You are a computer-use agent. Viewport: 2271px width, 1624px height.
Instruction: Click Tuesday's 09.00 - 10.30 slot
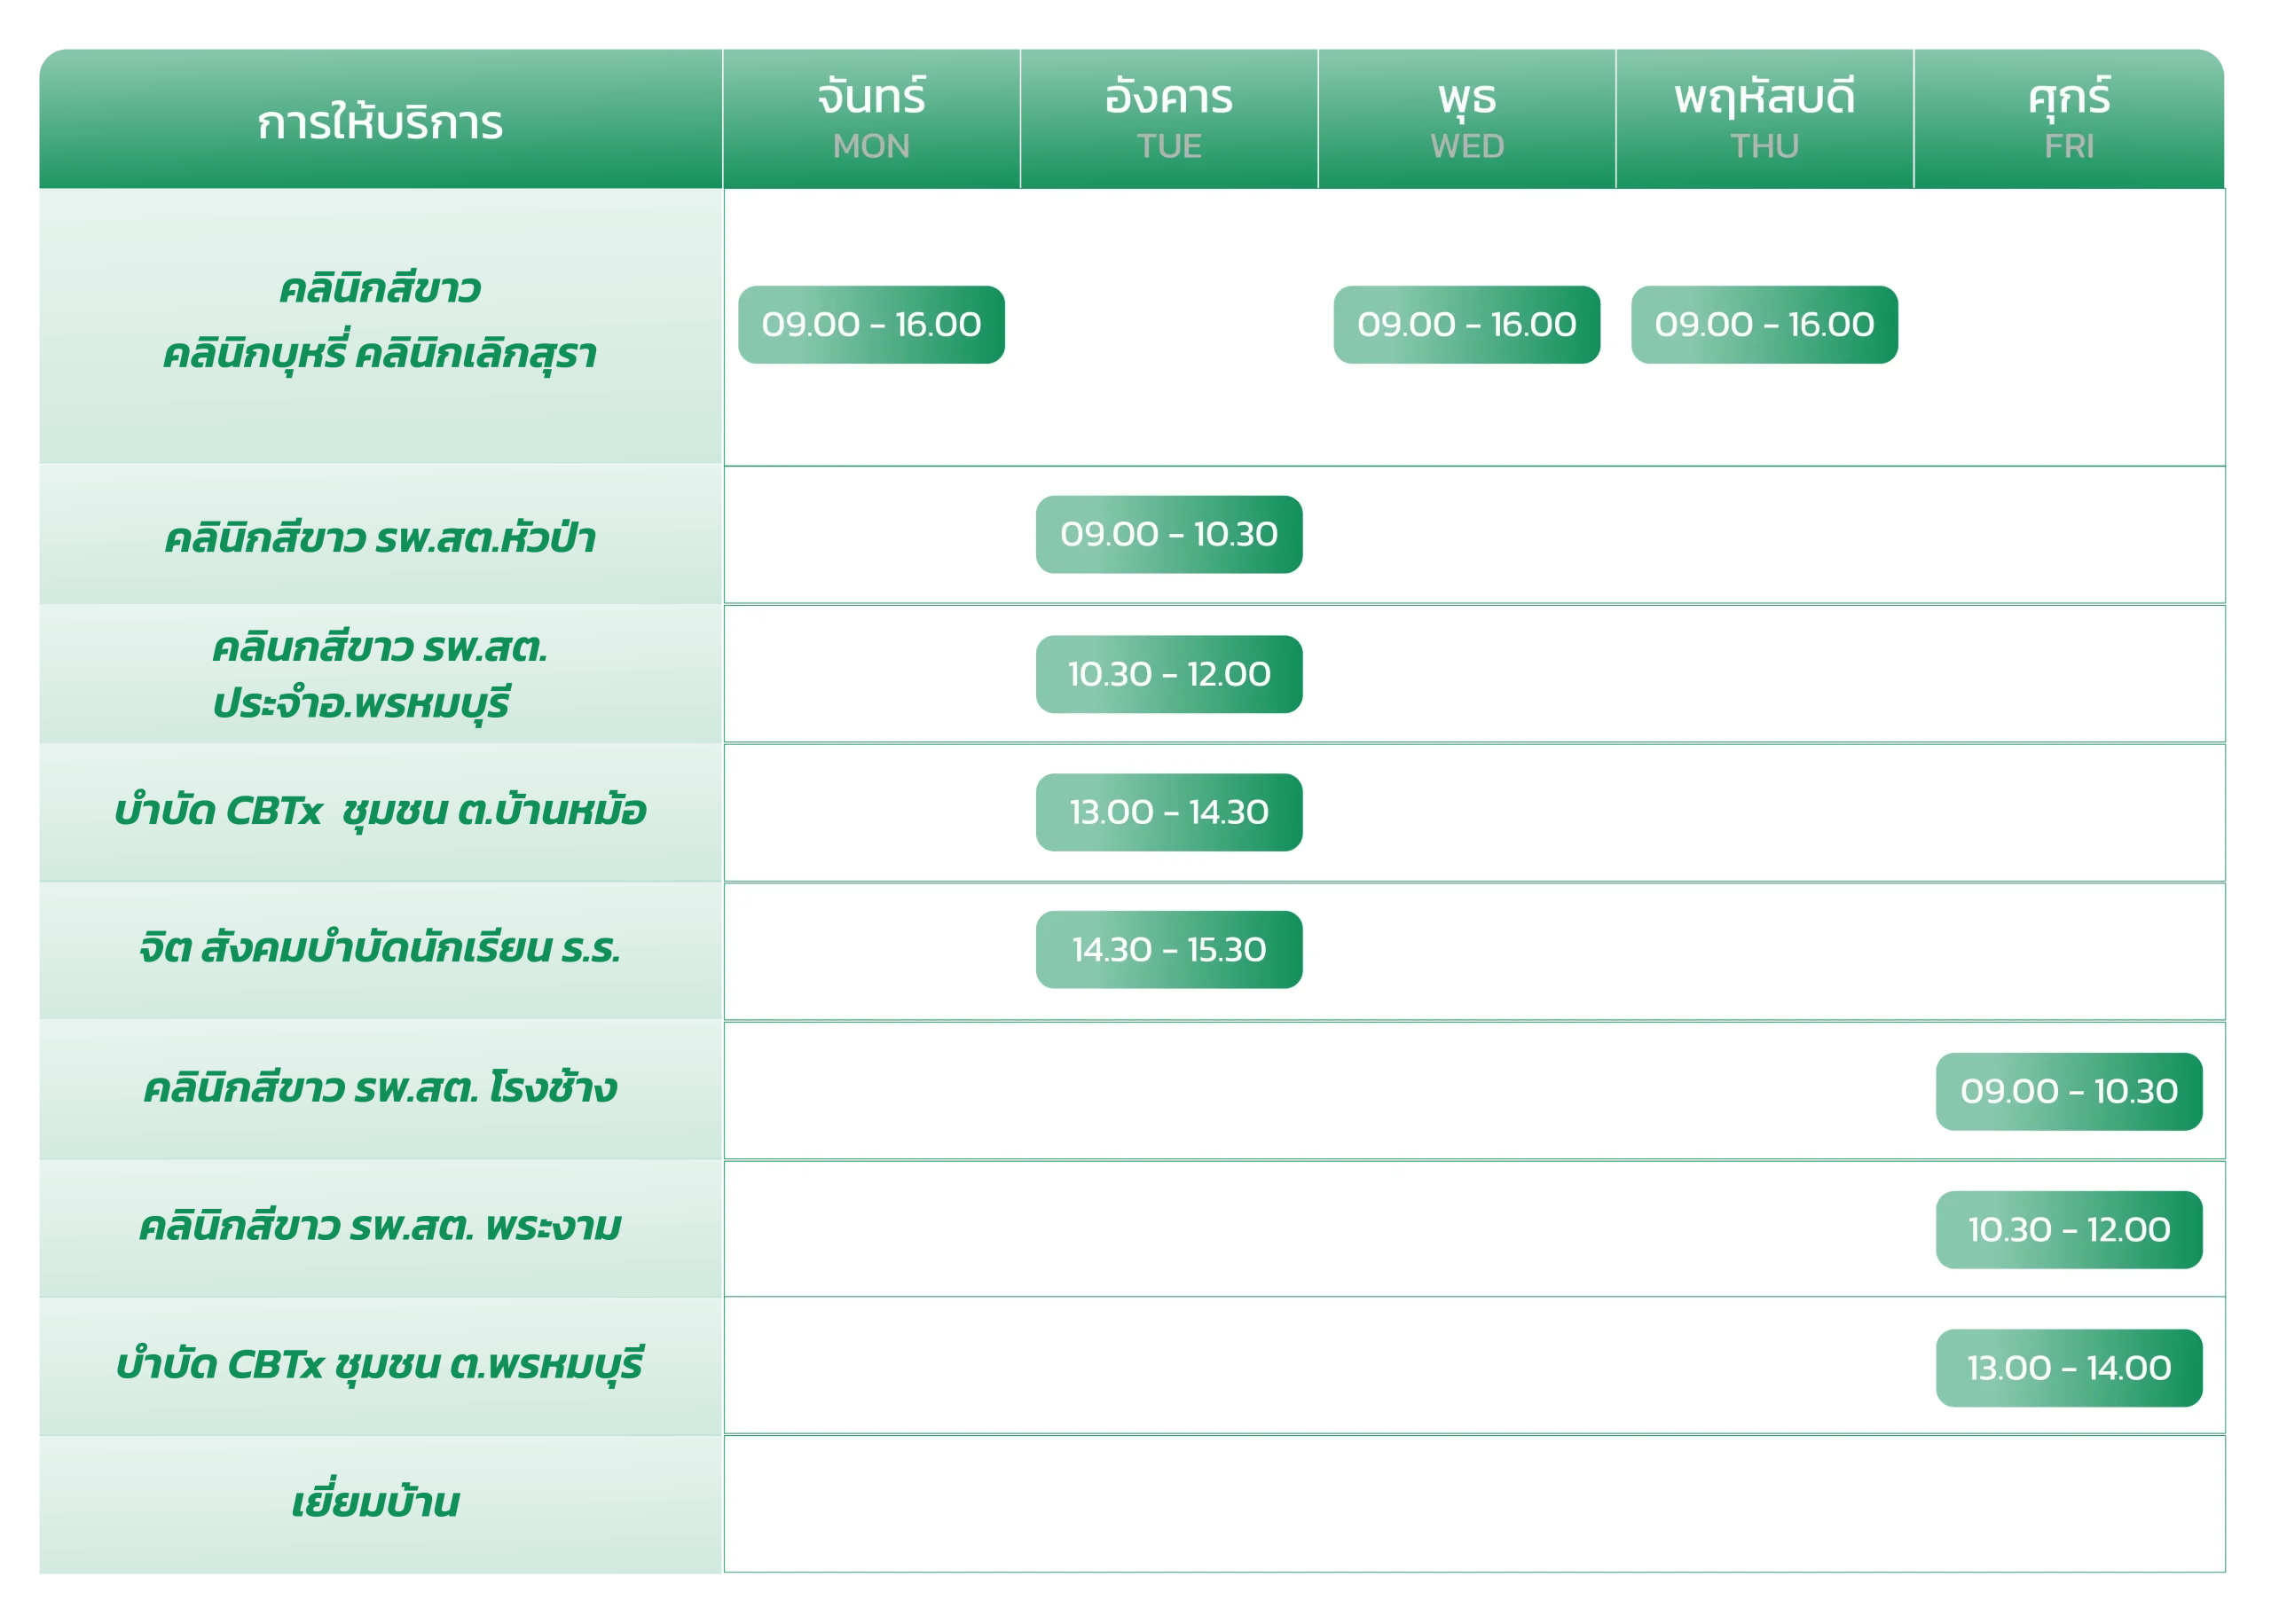click(1168, 534)
